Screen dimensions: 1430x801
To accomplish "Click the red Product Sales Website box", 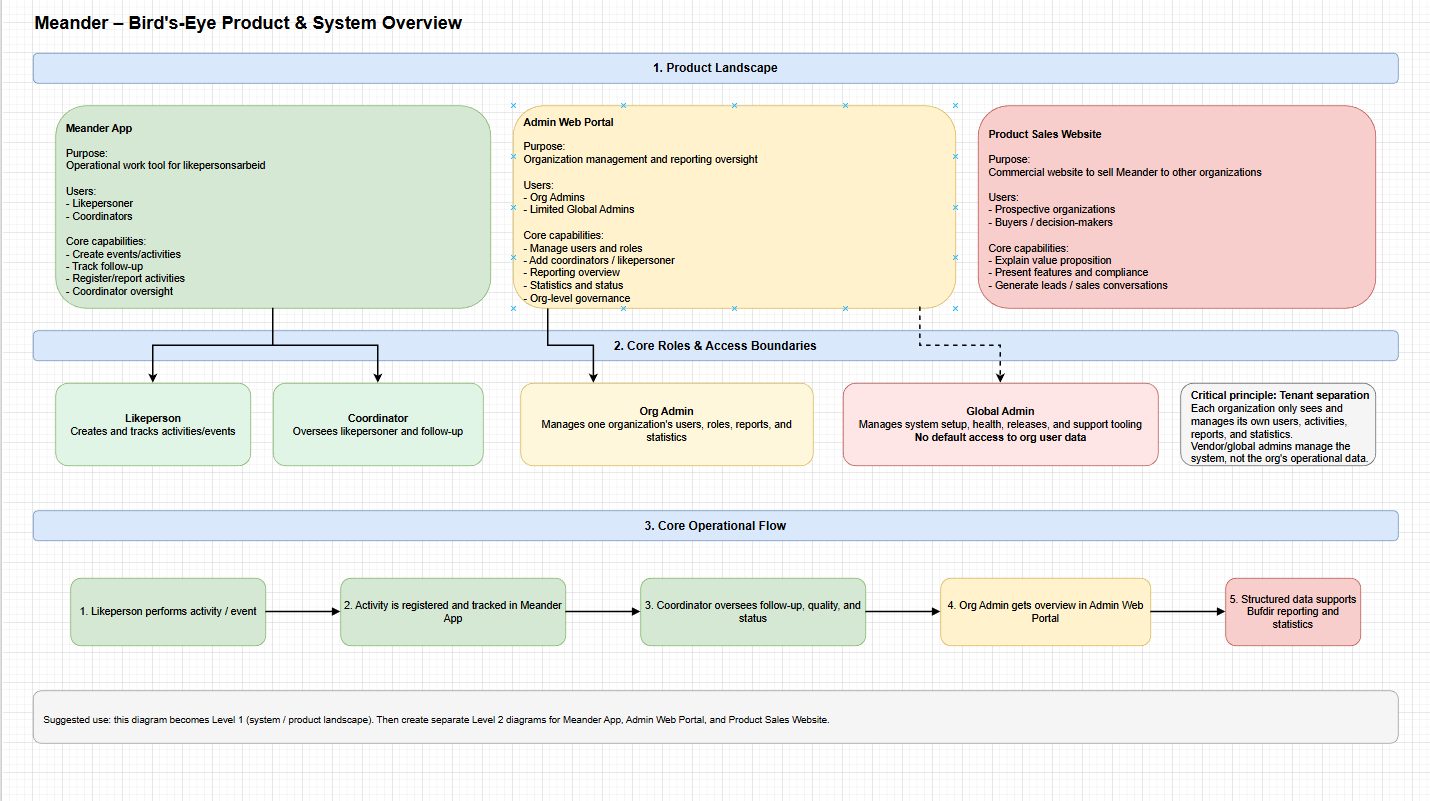I will click(x=1177, y=207).
